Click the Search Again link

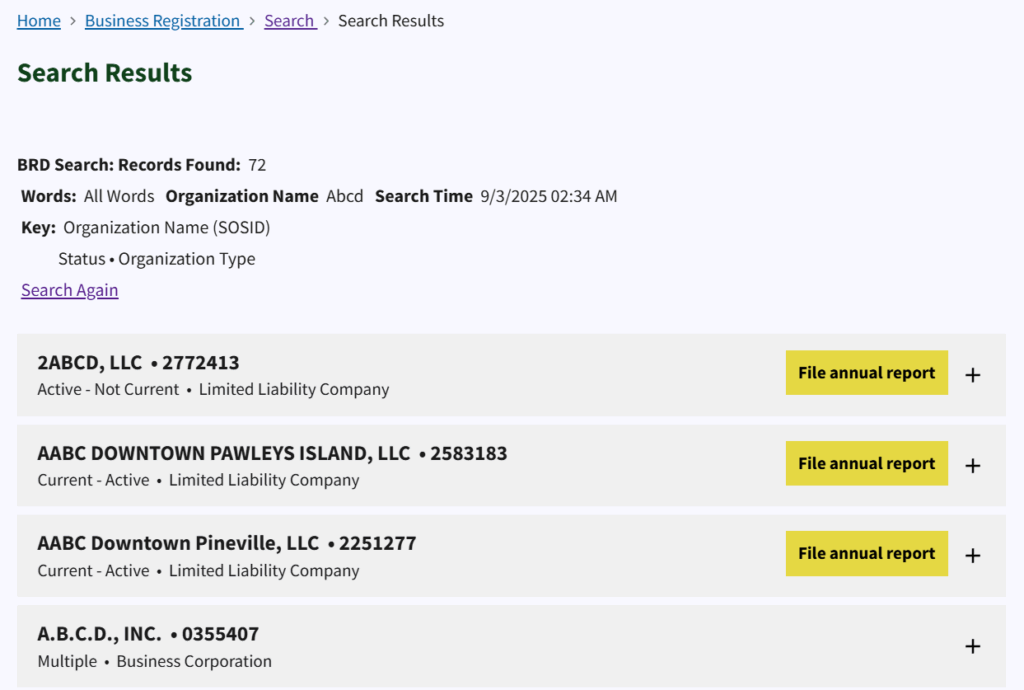click(70, 290)
